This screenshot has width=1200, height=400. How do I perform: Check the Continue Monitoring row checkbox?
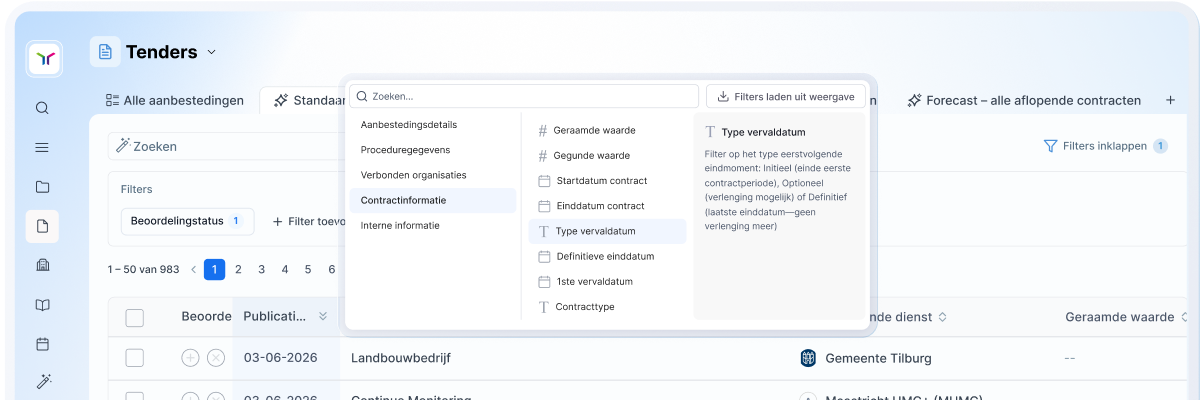coord(134,395)
